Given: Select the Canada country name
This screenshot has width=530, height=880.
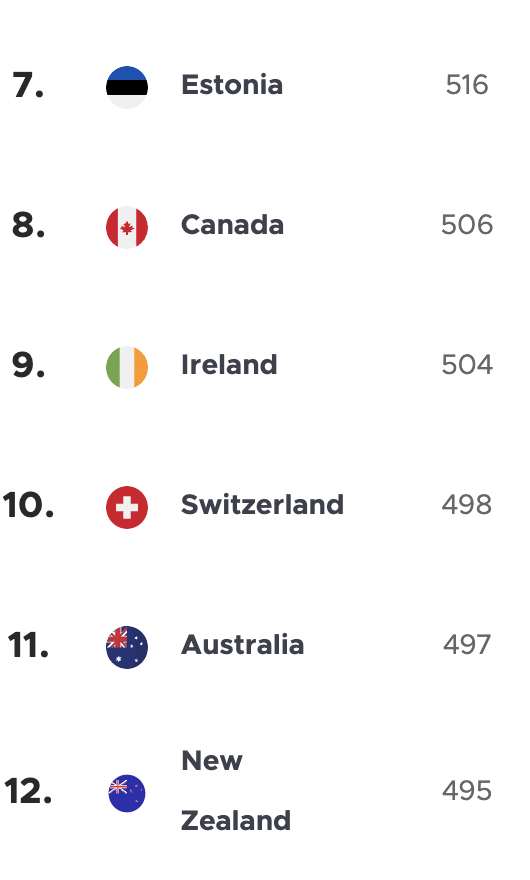Looking at the screenshot, I should point(232,225).
